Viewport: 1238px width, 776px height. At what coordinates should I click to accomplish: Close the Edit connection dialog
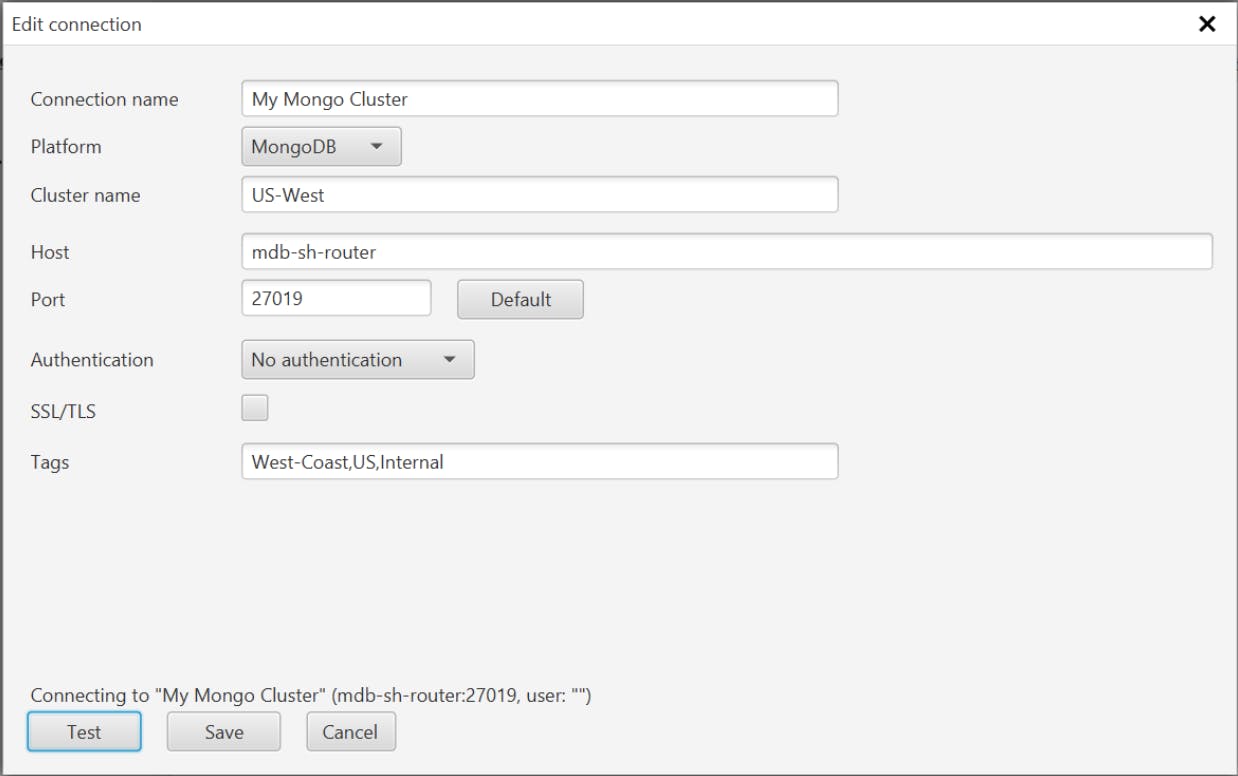pos(1207,24)
